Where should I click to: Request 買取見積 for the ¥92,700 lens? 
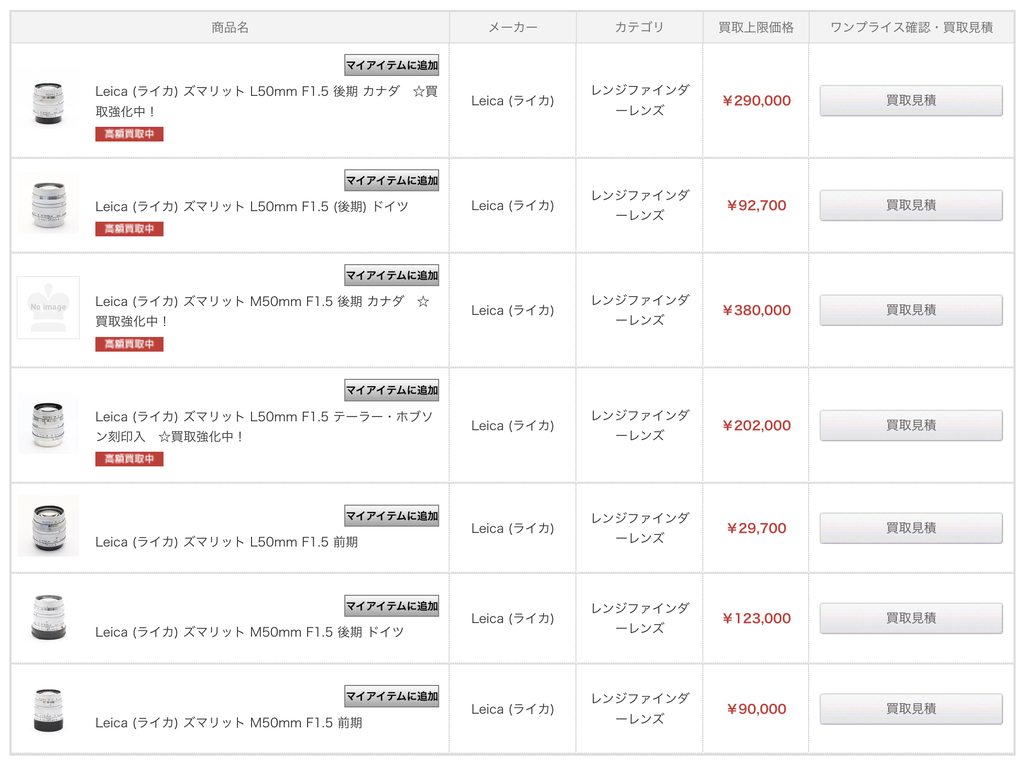tap(911, 205)
